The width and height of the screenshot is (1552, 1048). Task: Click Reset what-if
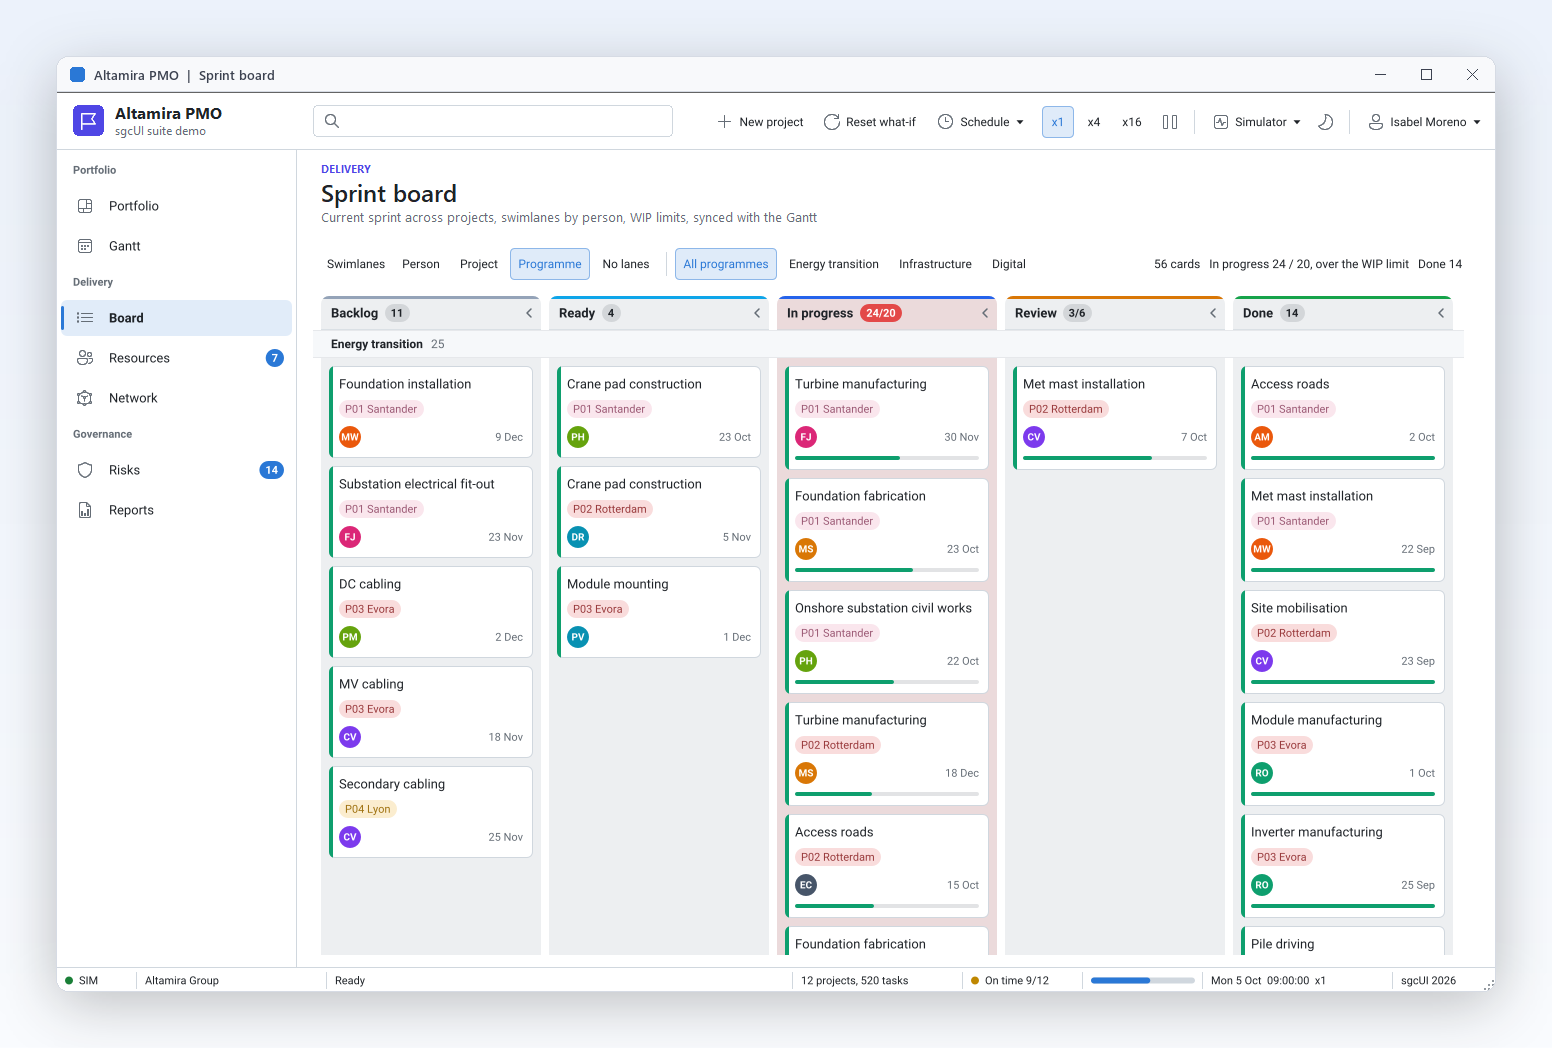pos(869,122)
